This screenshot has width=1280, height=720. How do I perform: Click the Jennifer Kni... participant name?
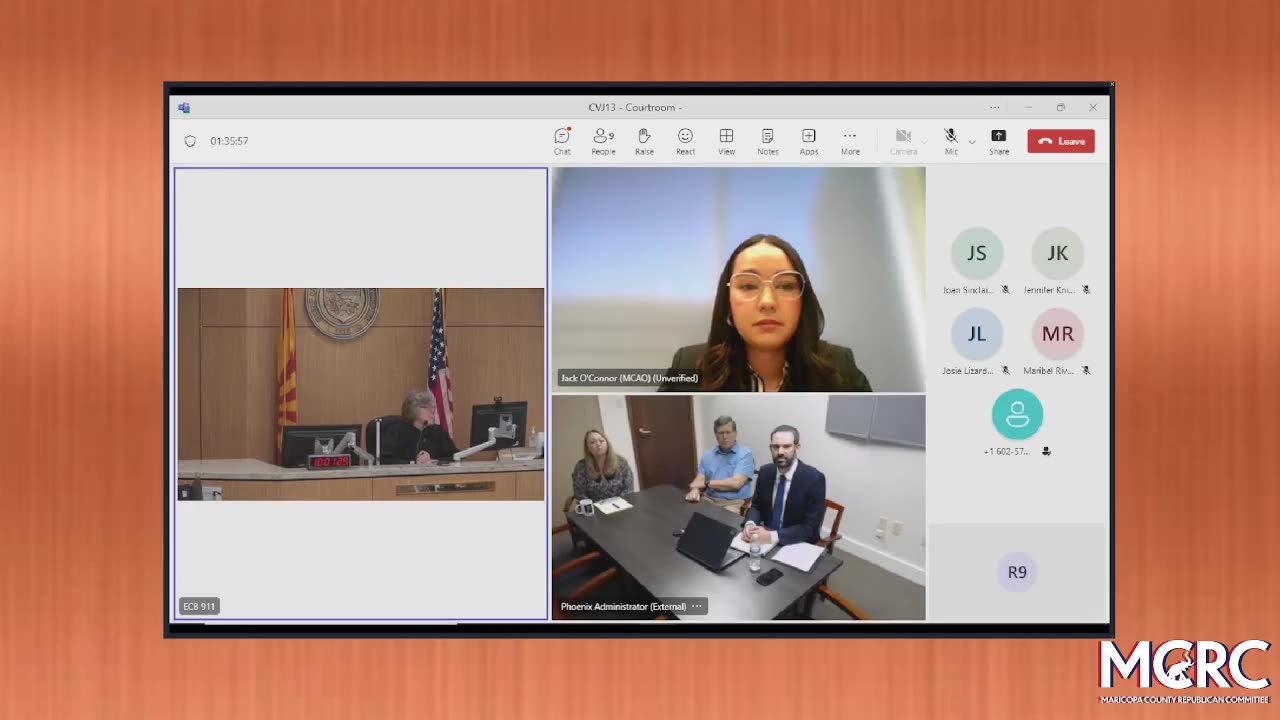click(x=1049, y=290)
